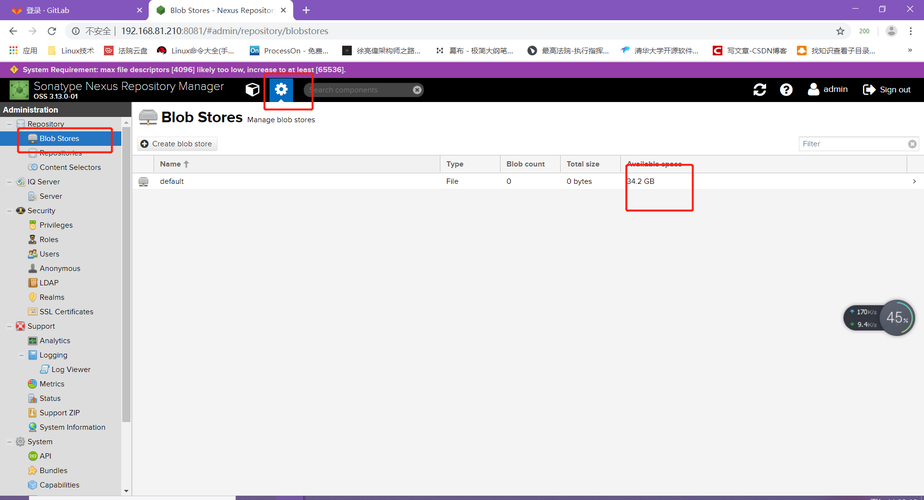
Task: Click the Chrome profile avatar icon
Action: (x=891, y=31)
